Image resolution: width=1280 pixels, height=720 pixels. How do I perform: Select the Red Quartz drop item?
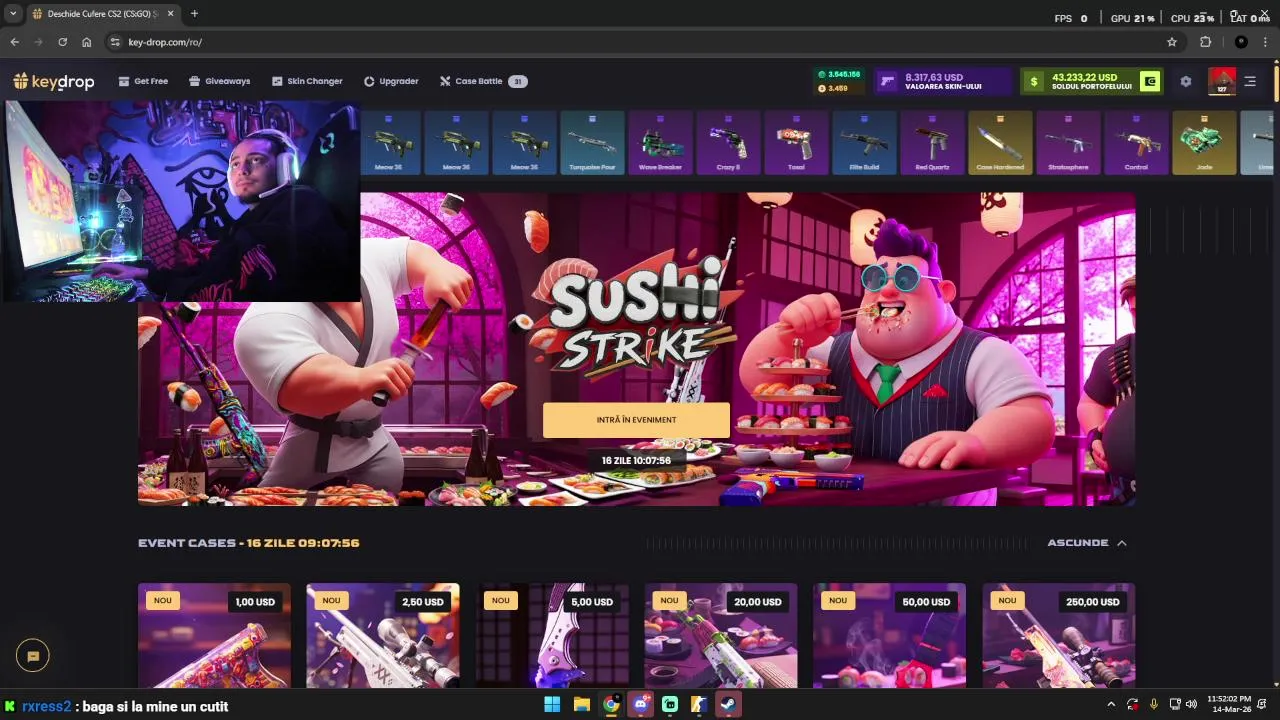[932, 142]
